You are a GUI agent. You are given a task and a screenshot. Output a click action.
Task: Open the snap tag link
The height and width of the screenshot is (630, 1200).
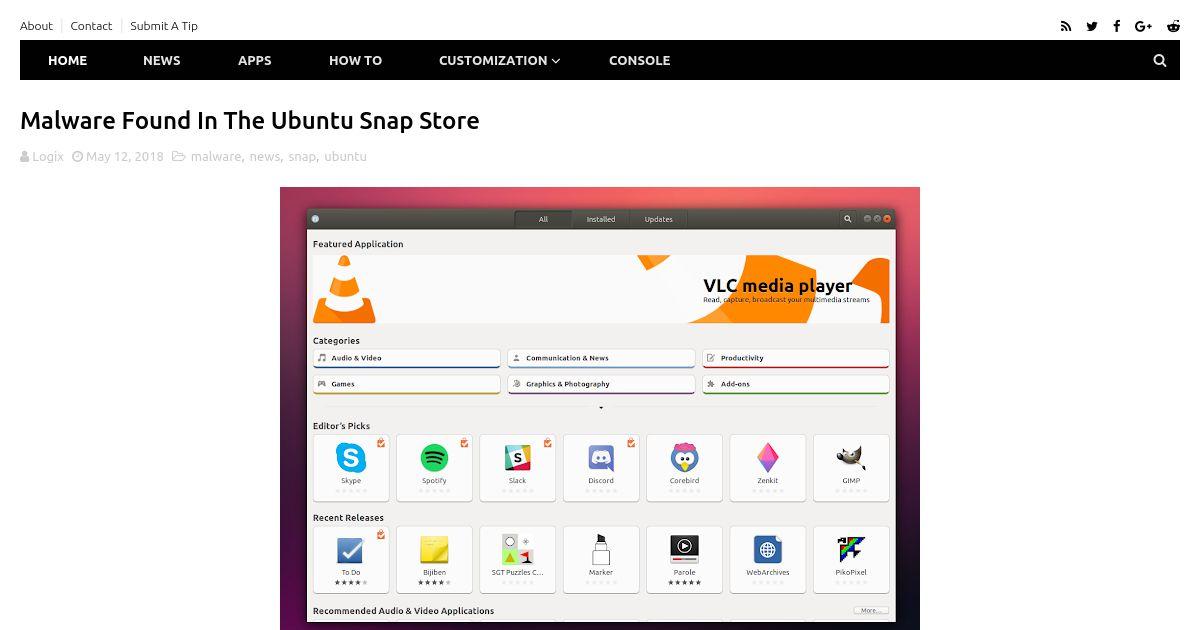(x=302, y=156)
